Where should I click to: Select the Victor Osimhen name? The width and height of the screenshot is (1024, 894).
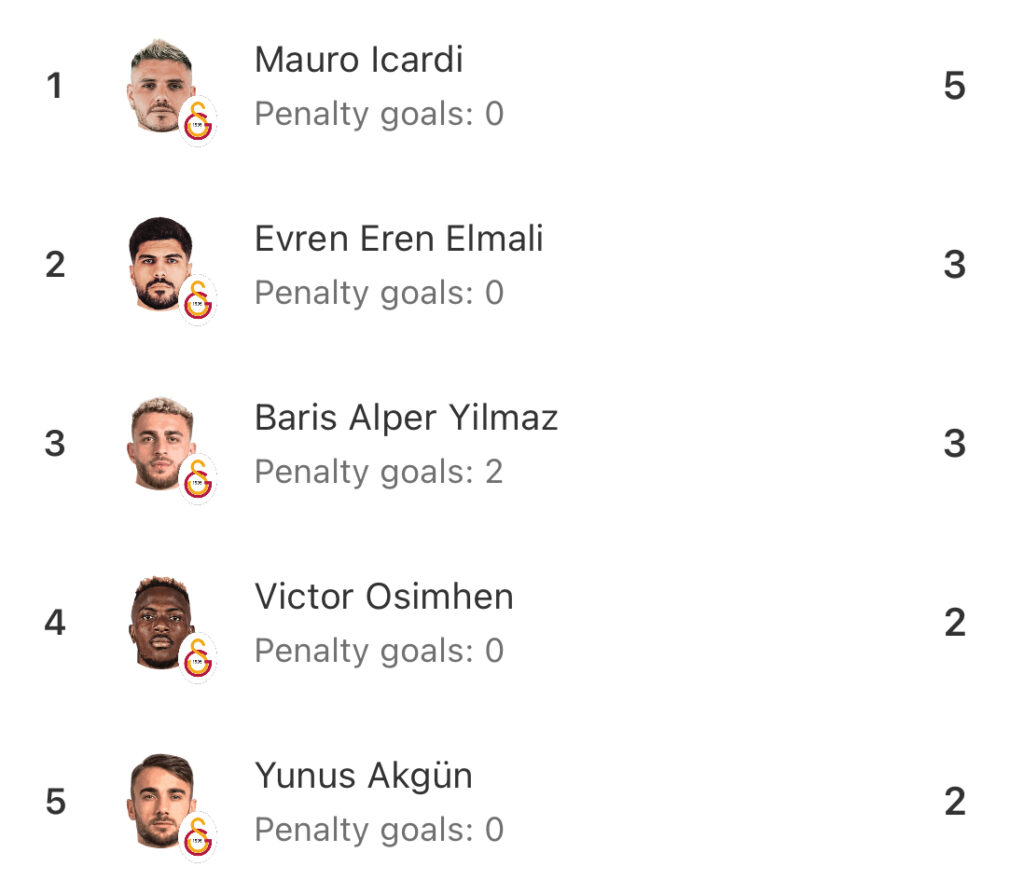click(x=384, y=596)
